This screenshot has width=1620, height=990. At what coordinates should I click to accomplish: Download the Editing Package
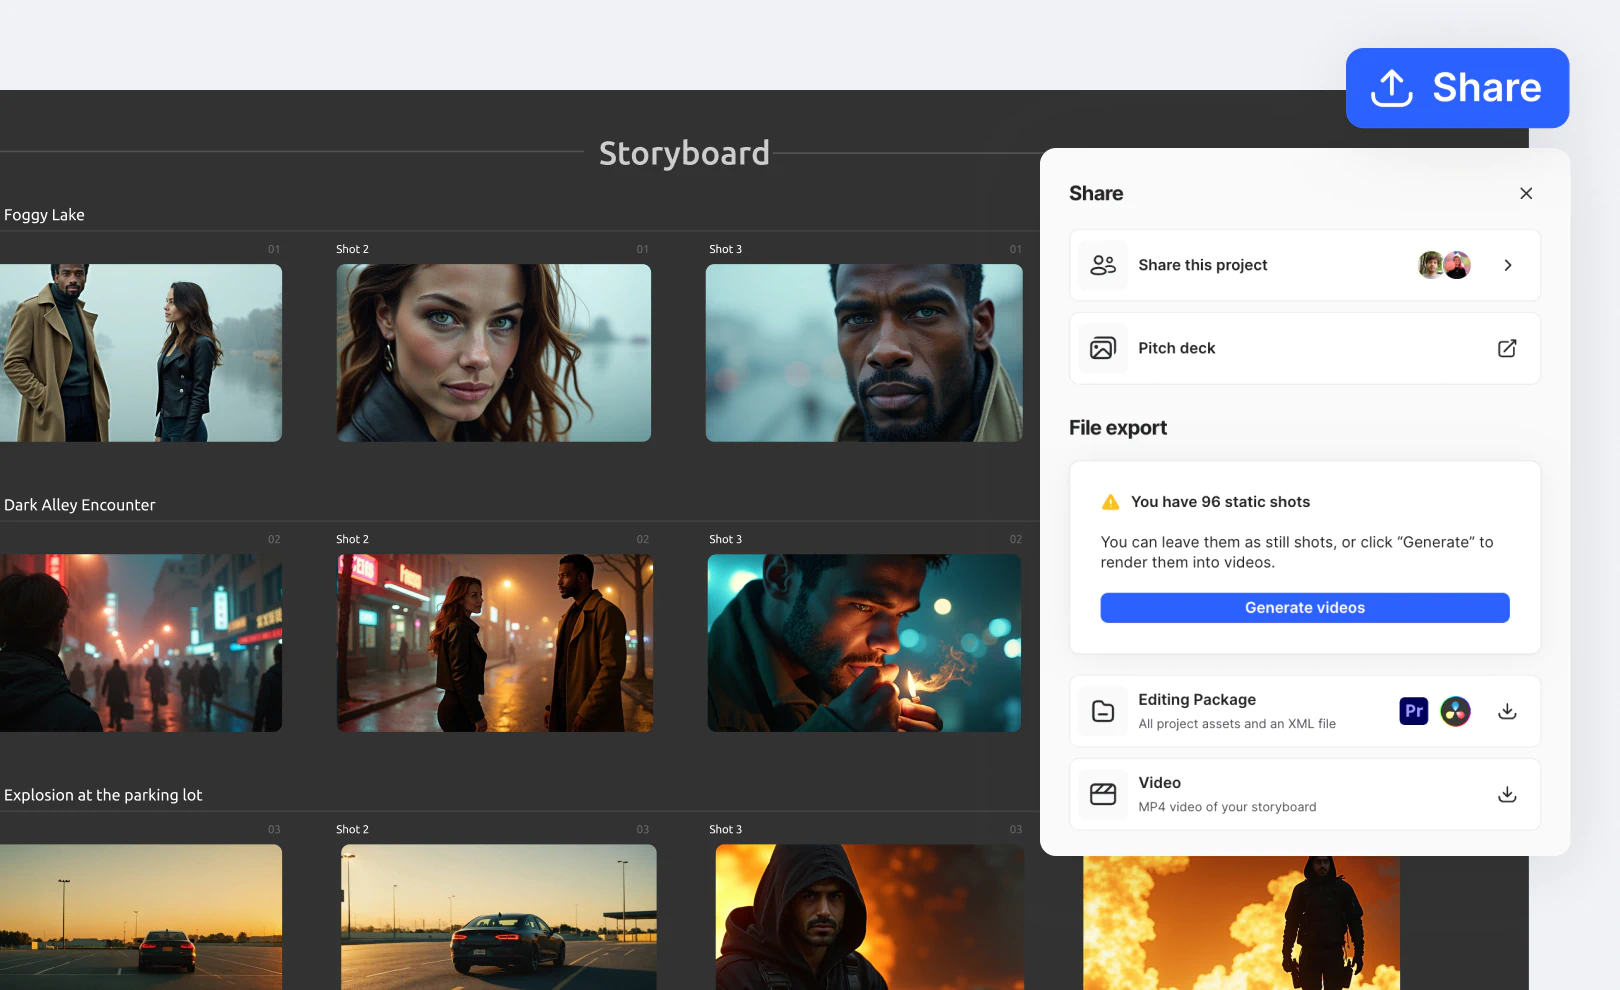(x=1507, y=711)
